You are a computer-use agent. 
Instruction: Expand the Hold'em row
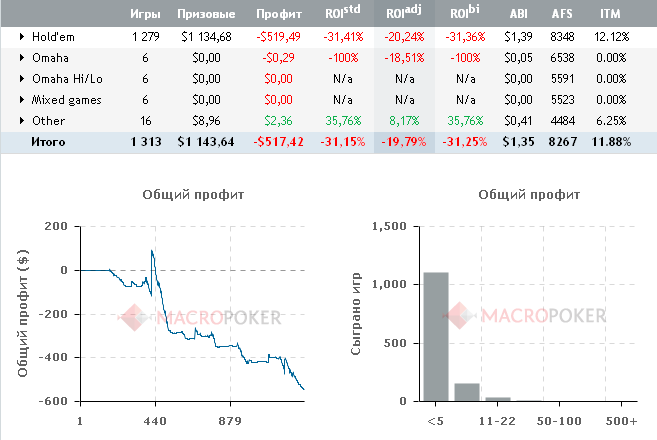pos(22,37)
